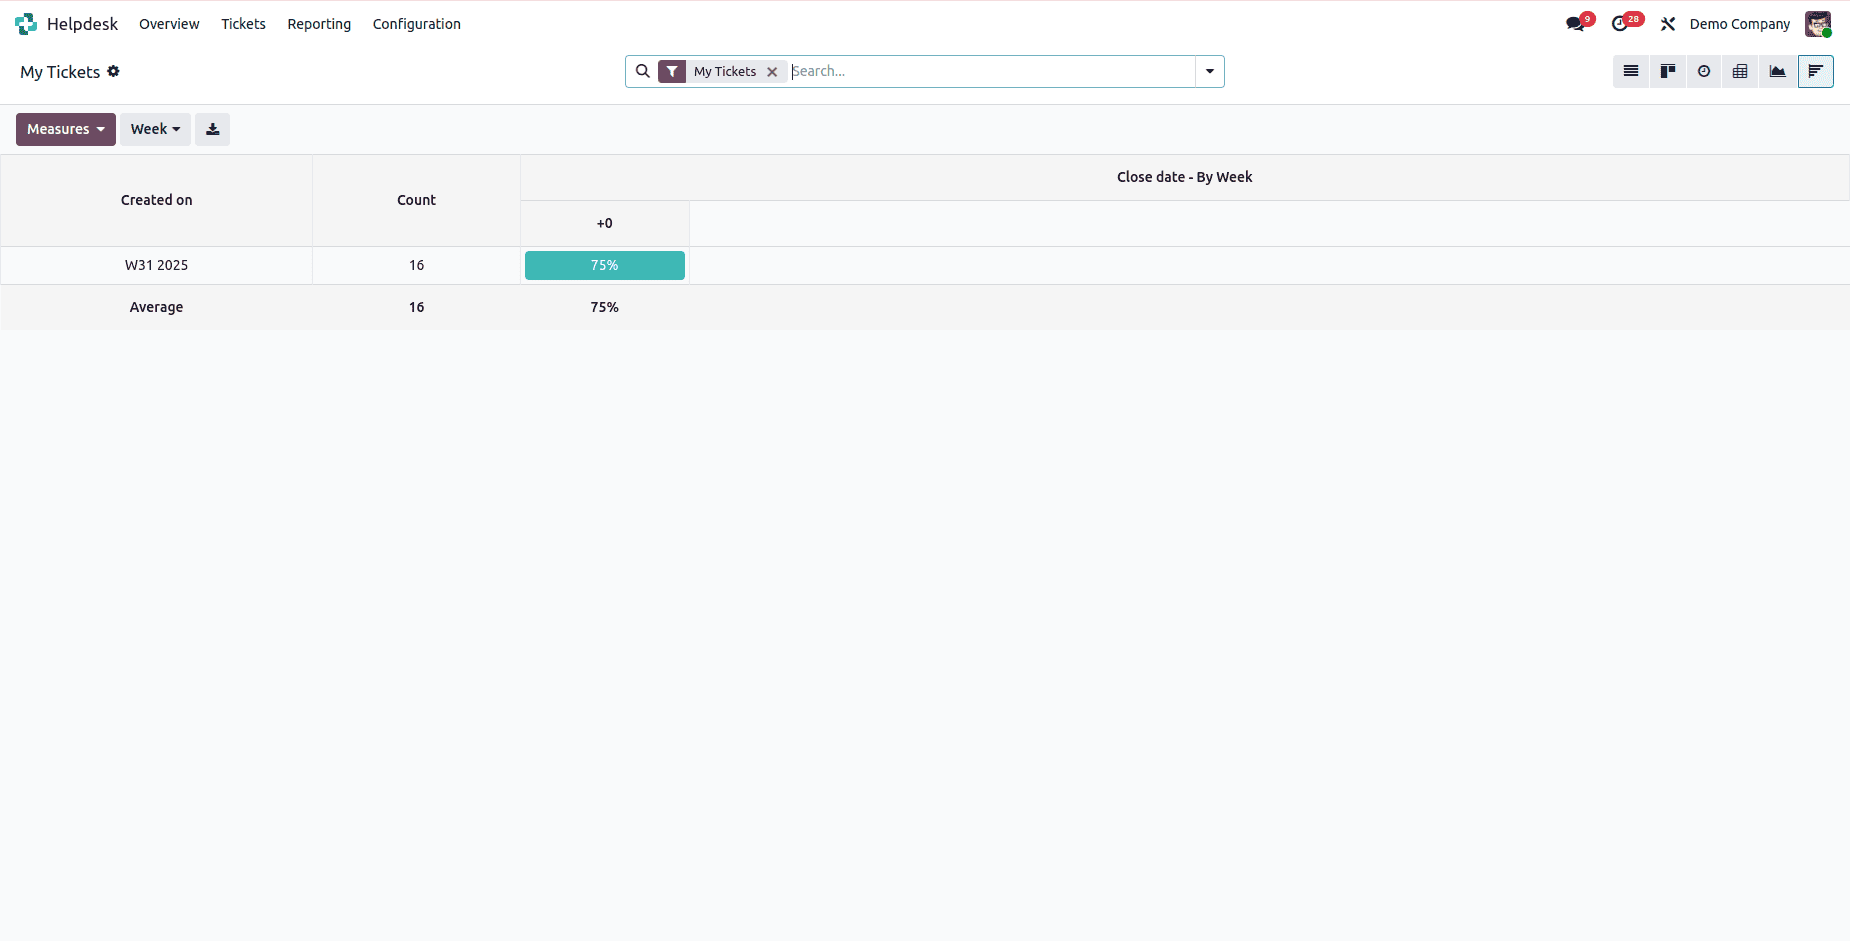
Task: Switch to list view
Action: tap(1631, 71)
